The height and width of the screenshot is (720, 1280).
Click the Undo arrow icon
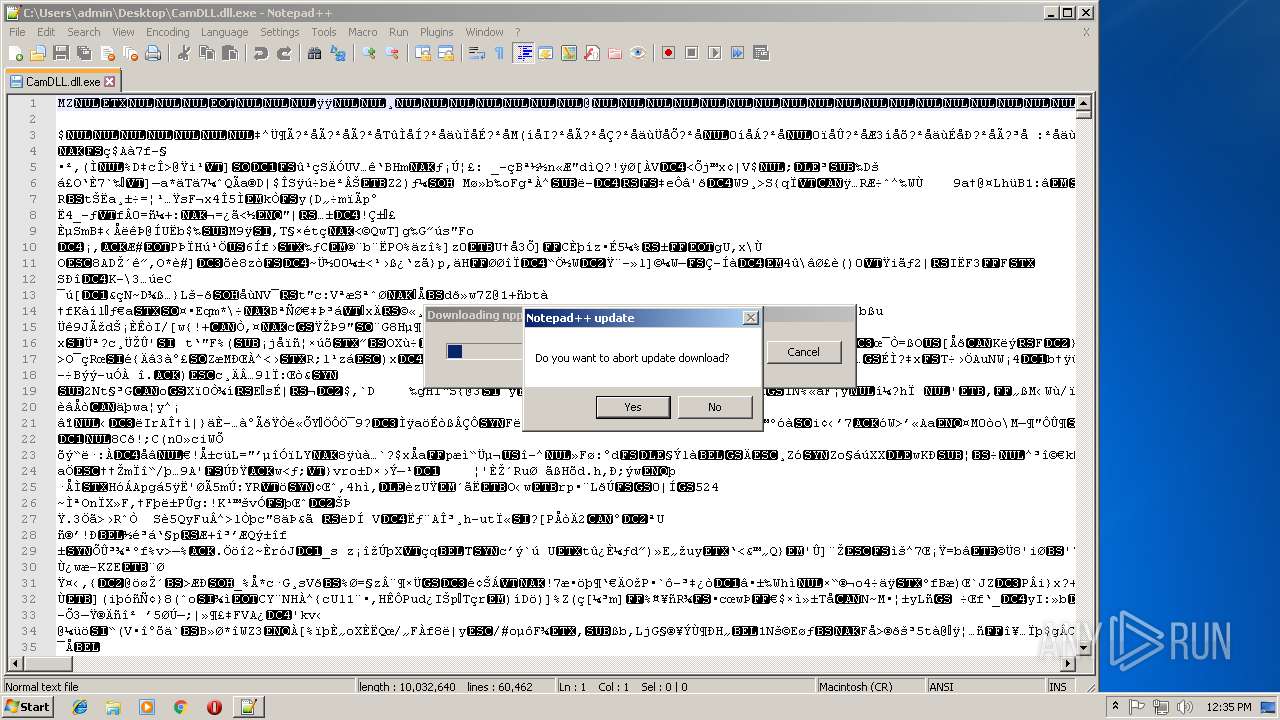pos(261,53)
